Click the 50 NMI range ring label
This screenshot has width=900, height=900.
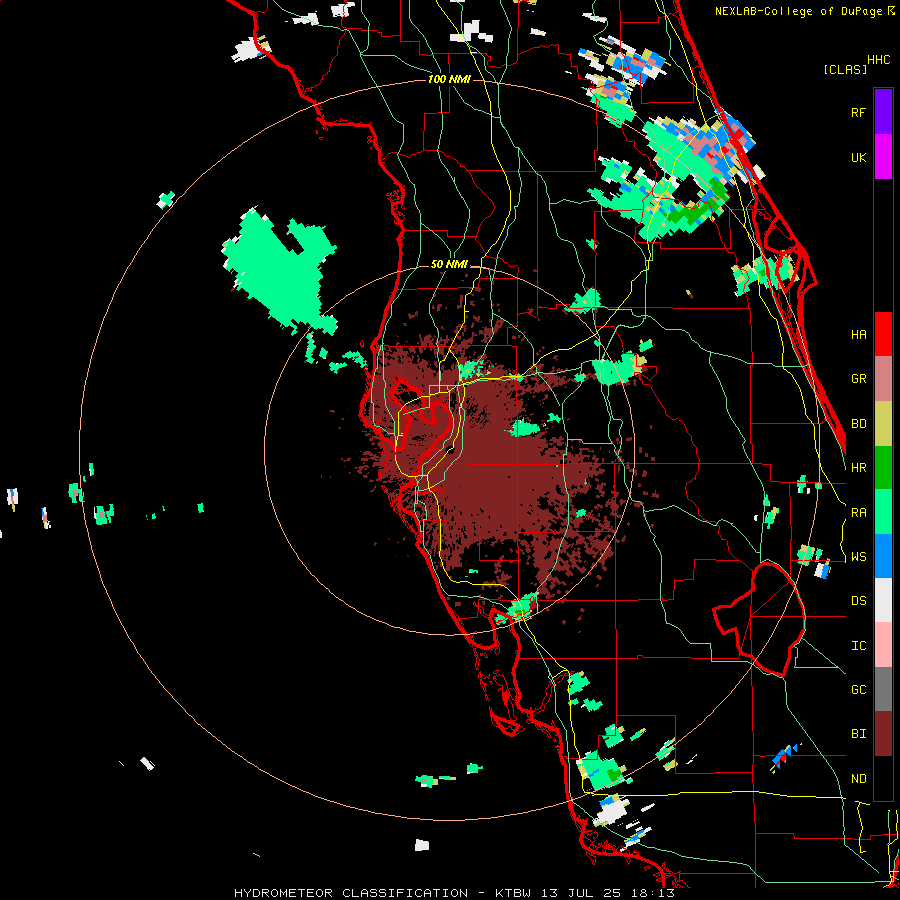[x=449, y=265]
